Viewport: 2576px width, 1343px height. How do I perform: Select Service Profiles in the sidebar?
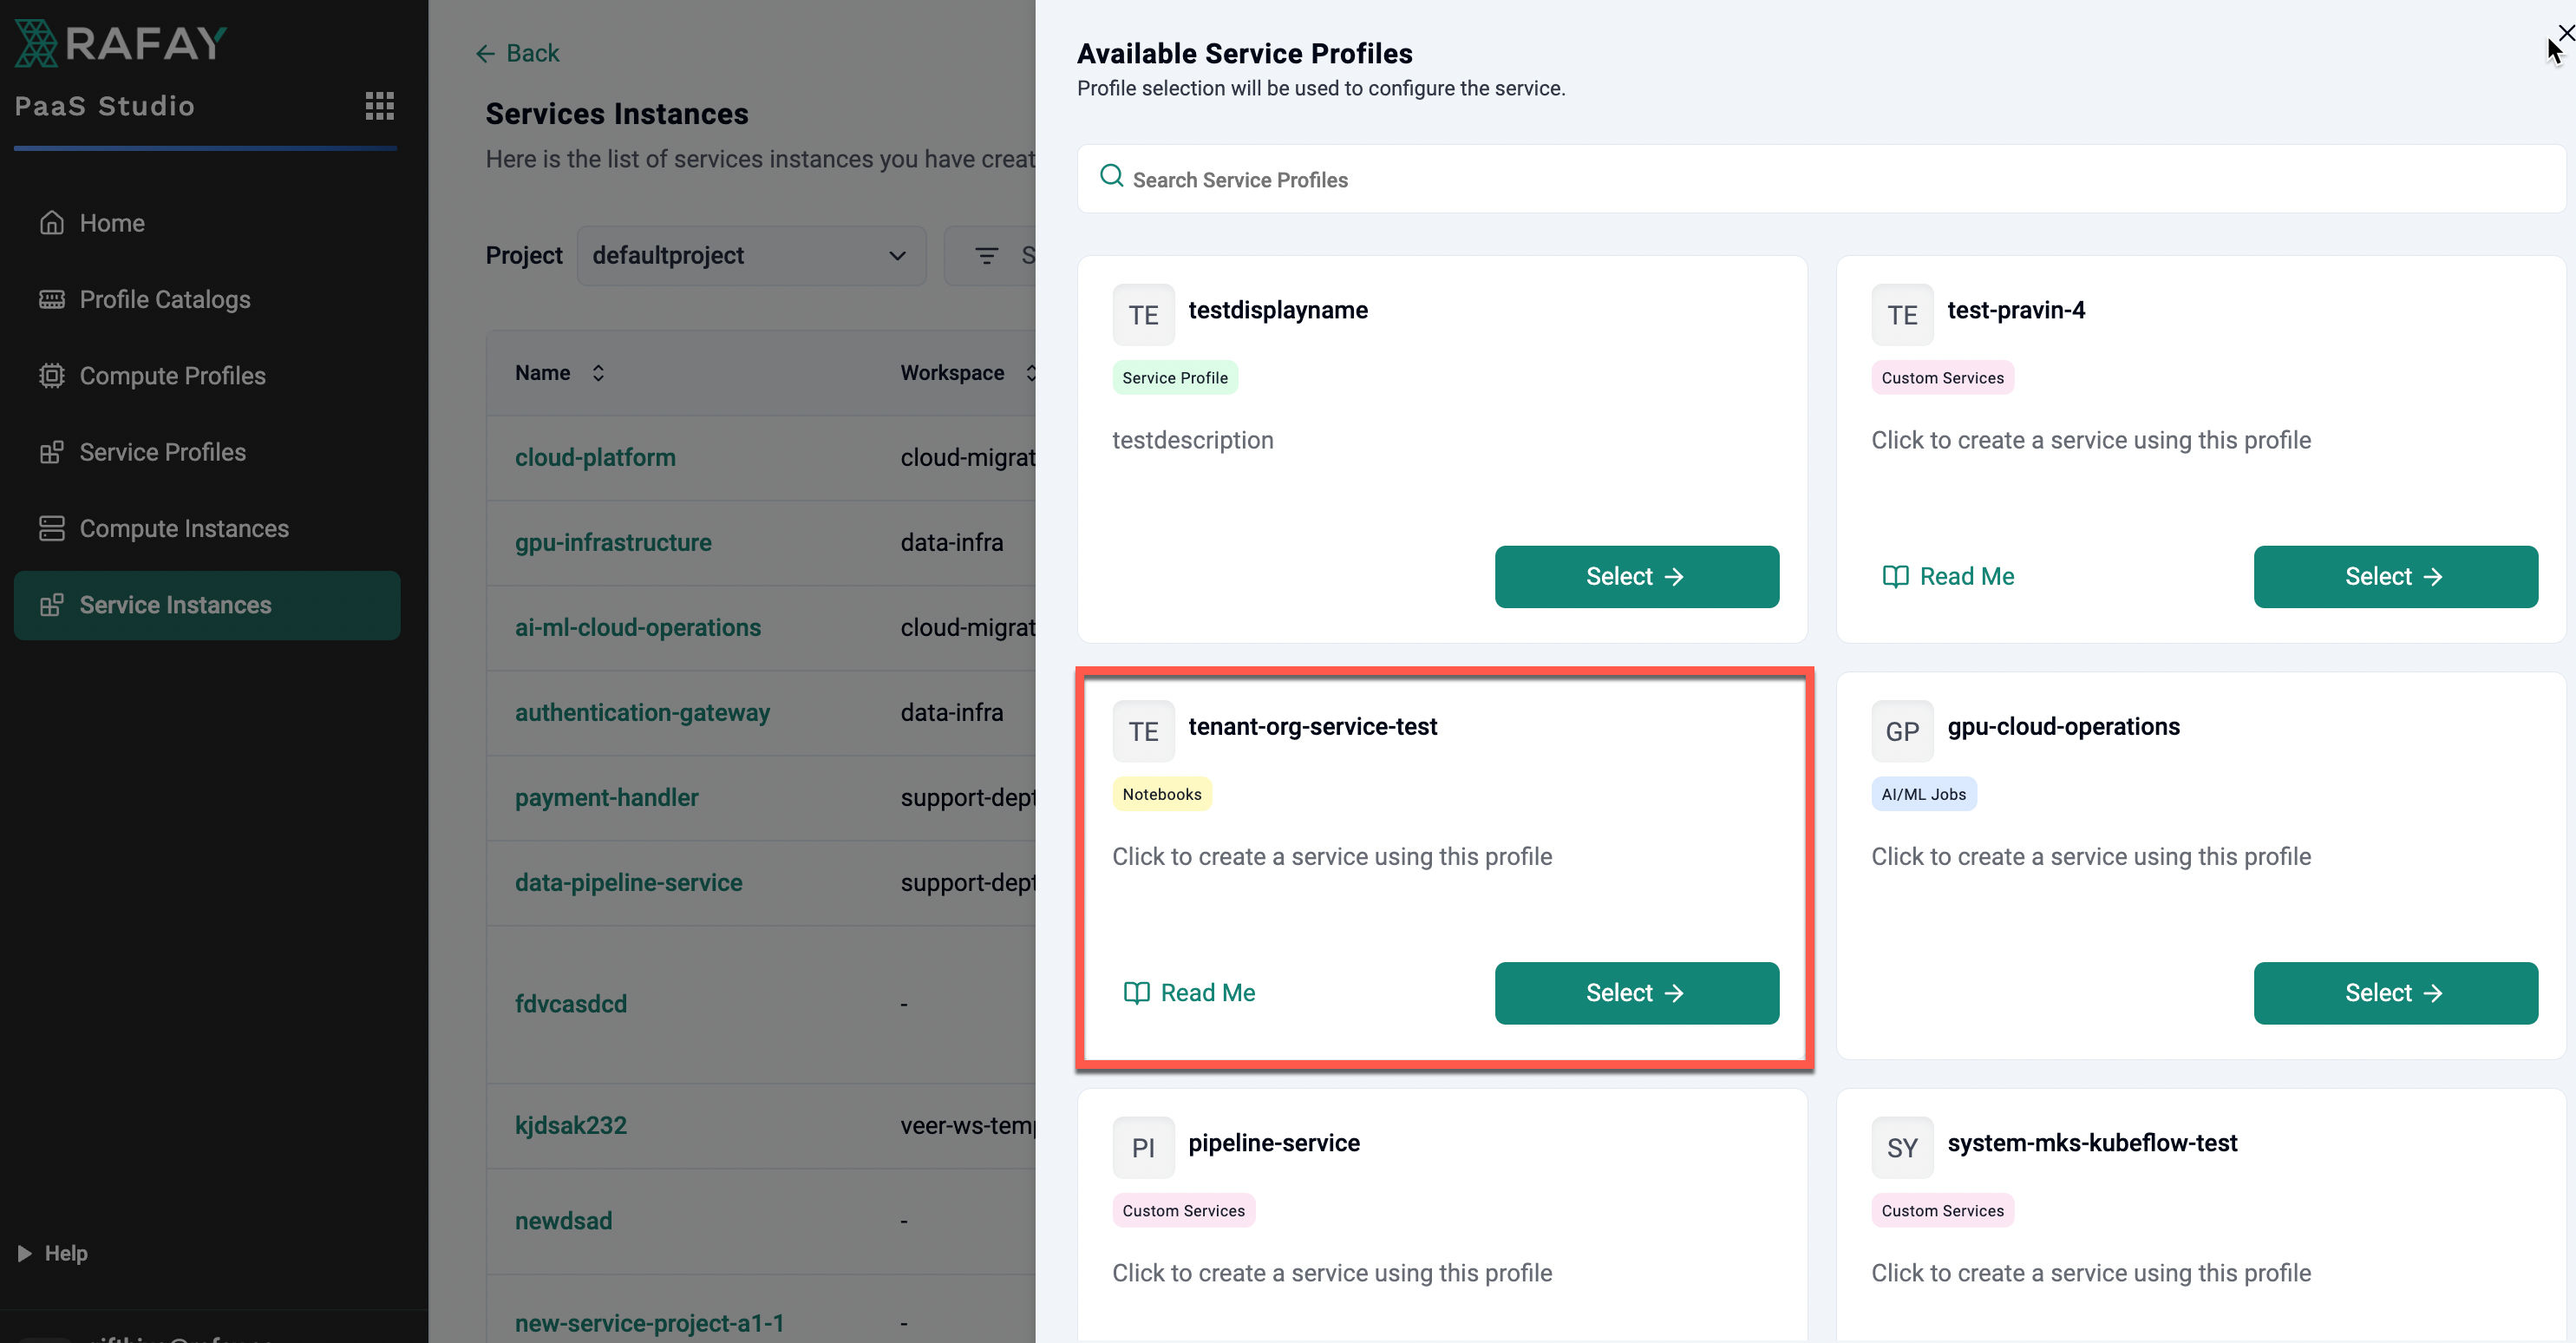click(162, 452)
